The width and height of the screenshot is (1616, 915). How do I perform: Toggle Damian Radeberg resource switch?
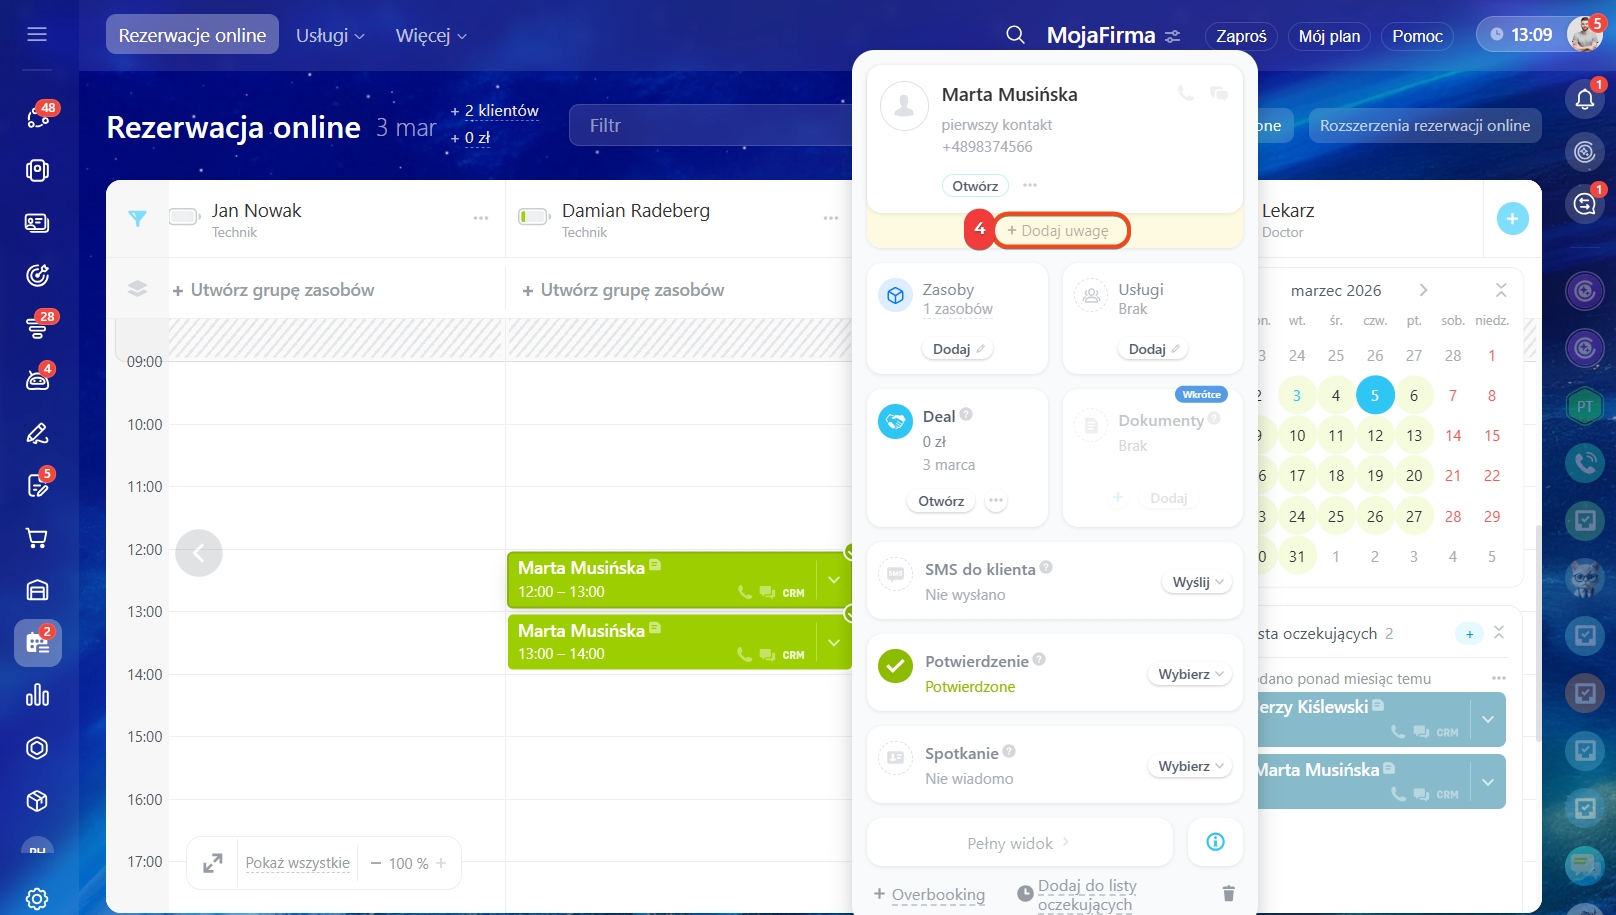[534, 217]
